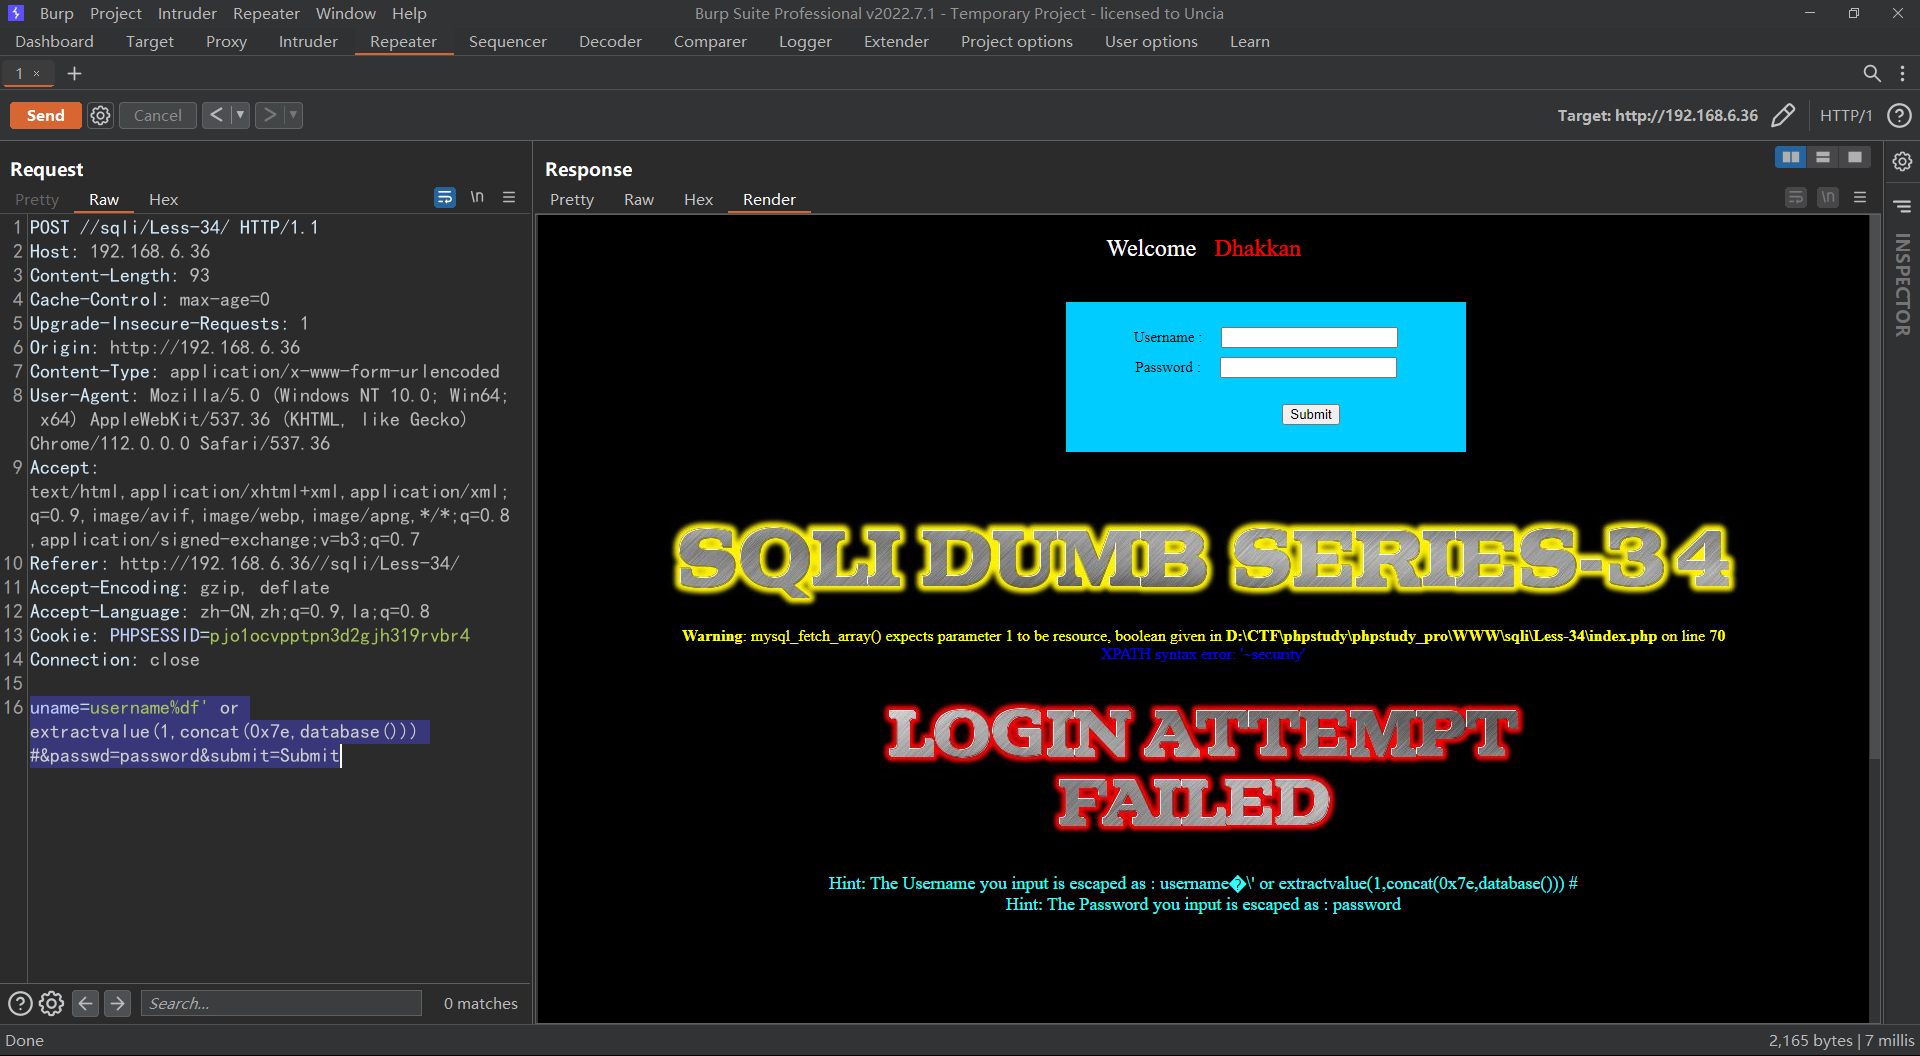Select the Render tab in Response panel
Viewport: 1920px width, 1056px height.
pyautogui.click(x=768, y=199)
